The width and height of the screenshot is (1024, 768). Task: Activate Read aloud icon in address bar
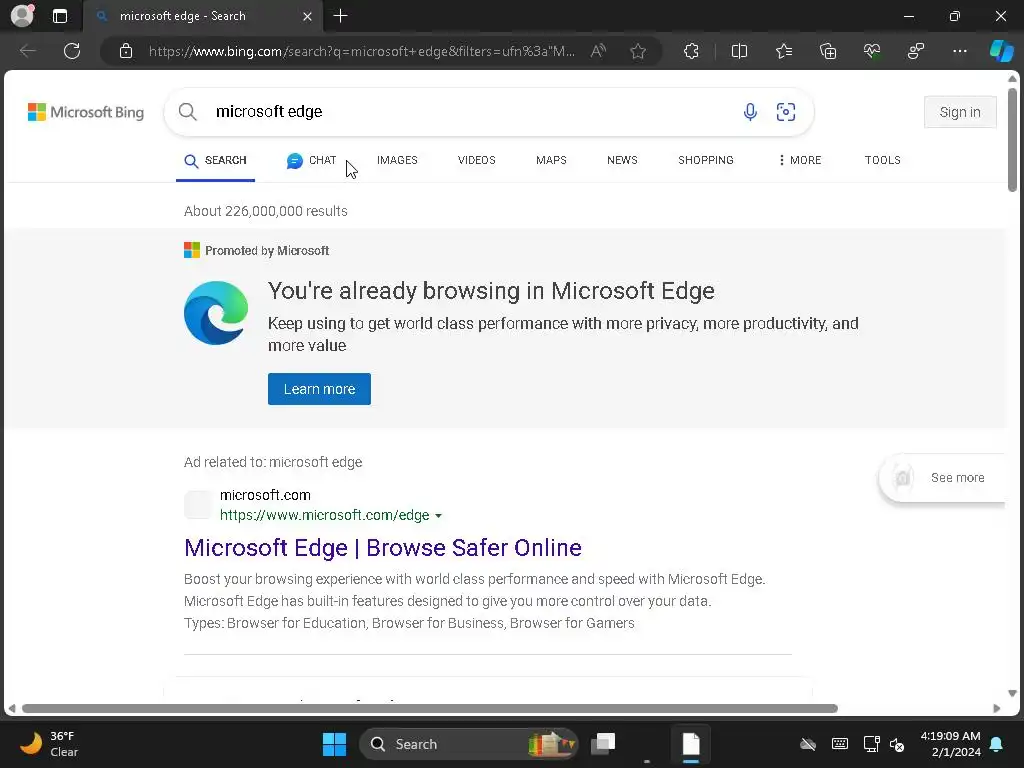point(598,51)
